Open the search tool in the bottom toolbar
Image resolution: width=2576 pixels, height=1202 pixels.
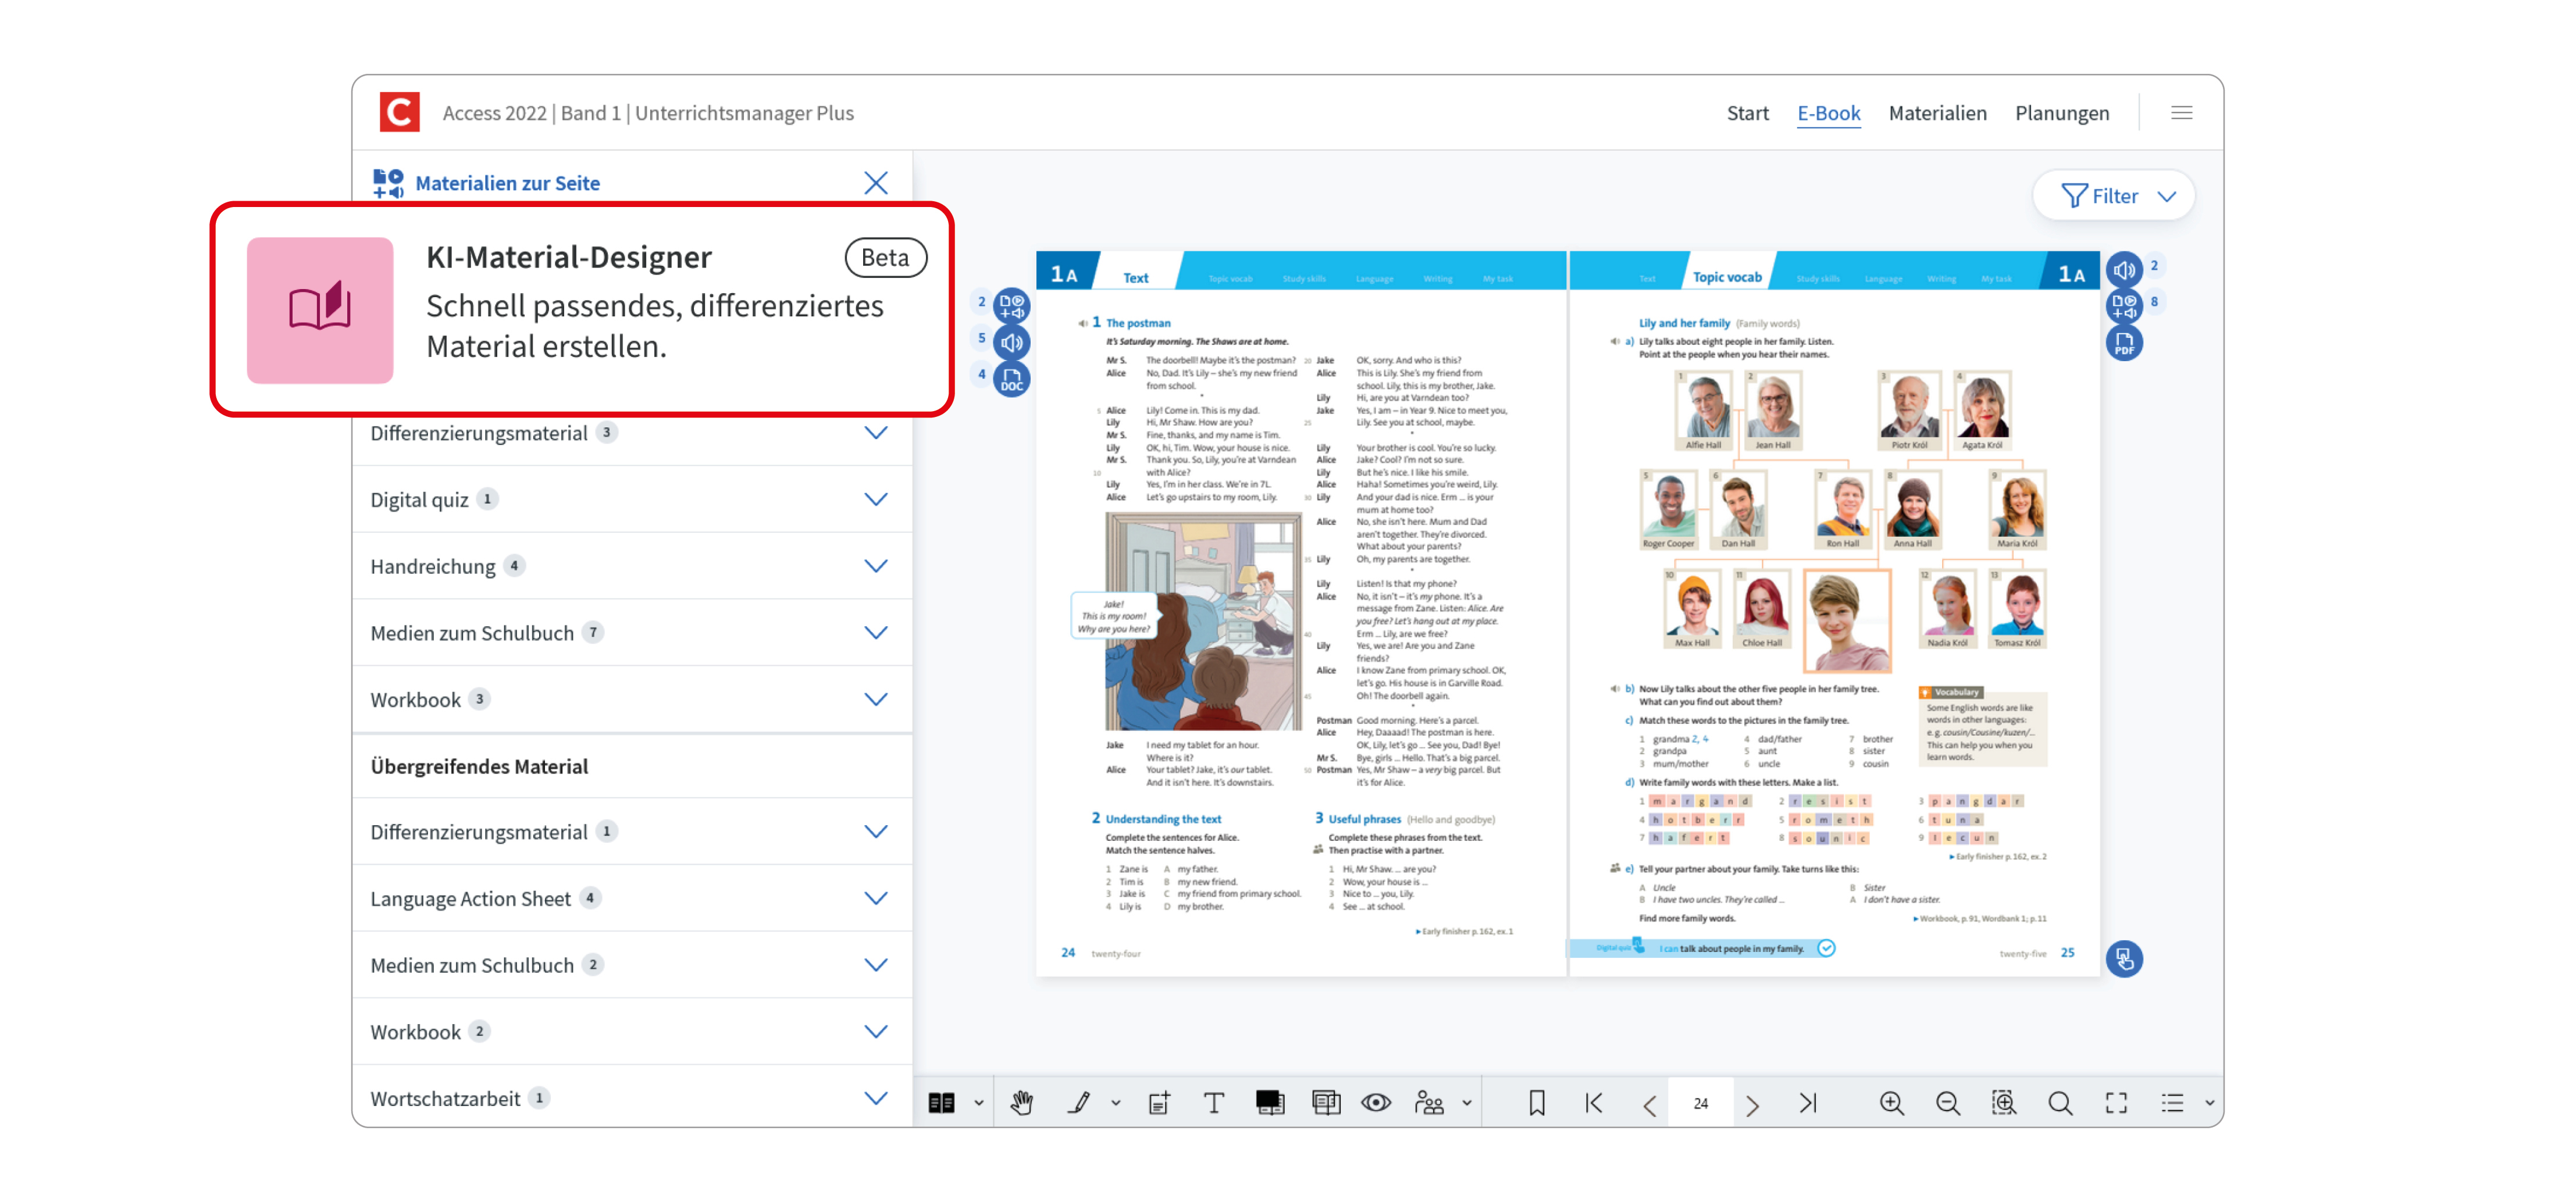click(x=2060, y=1102)
